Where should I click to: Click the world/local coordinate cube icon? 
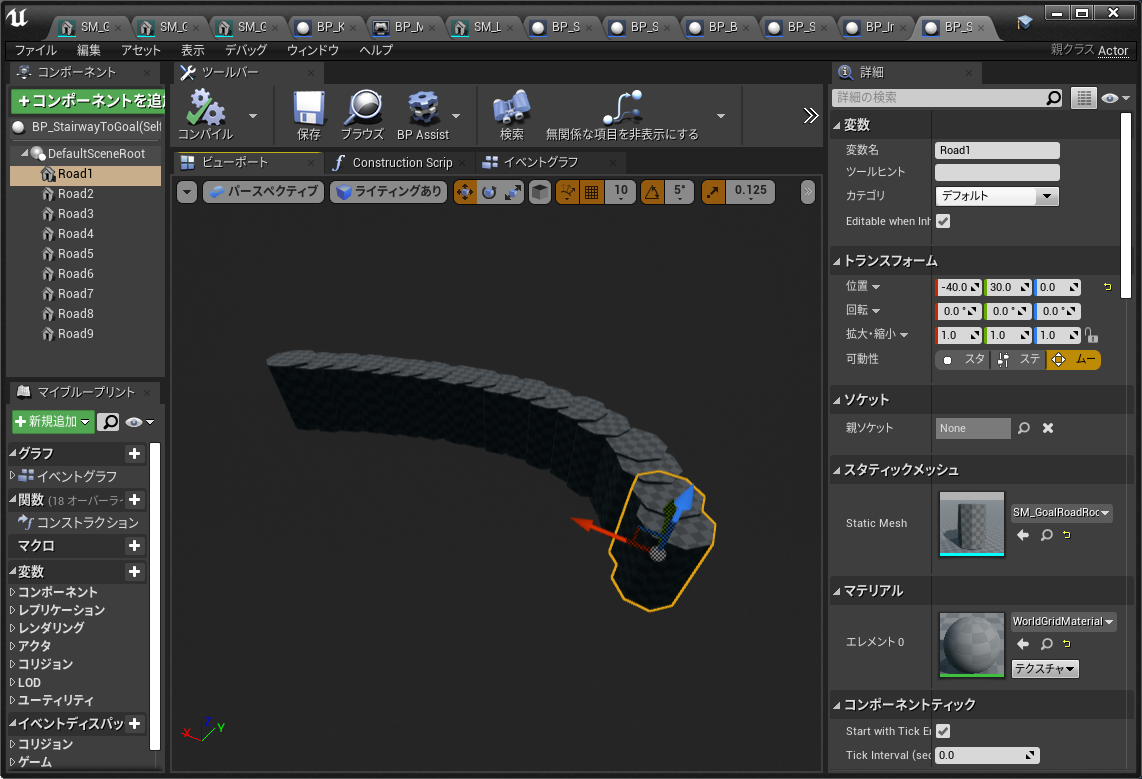click(x=540, y=191)
